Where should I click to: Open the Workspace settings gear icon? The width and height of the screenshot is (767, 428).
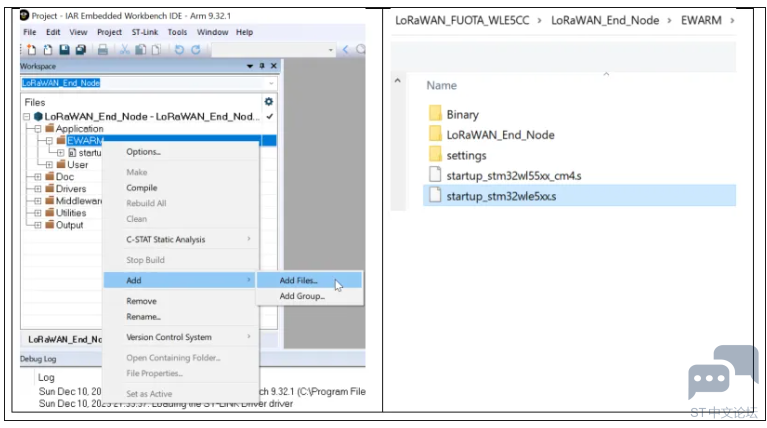click(x=269, y=102)
